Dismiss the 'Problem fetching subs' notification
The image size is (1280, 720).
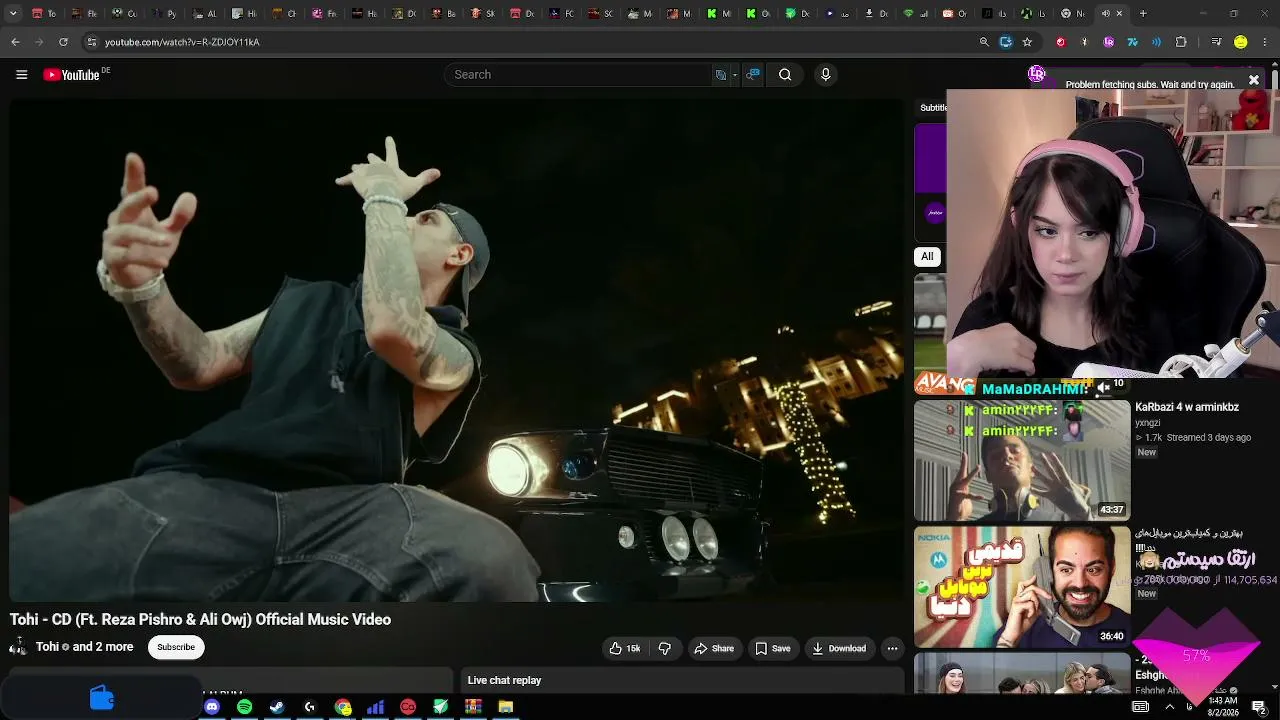pos(1253,80)
